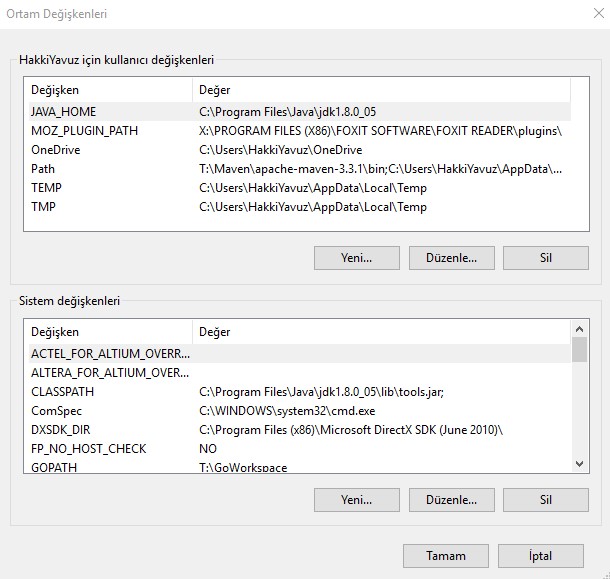Click Yeni... under user variables
Viewport: 610px width, 579px height.
357,258
